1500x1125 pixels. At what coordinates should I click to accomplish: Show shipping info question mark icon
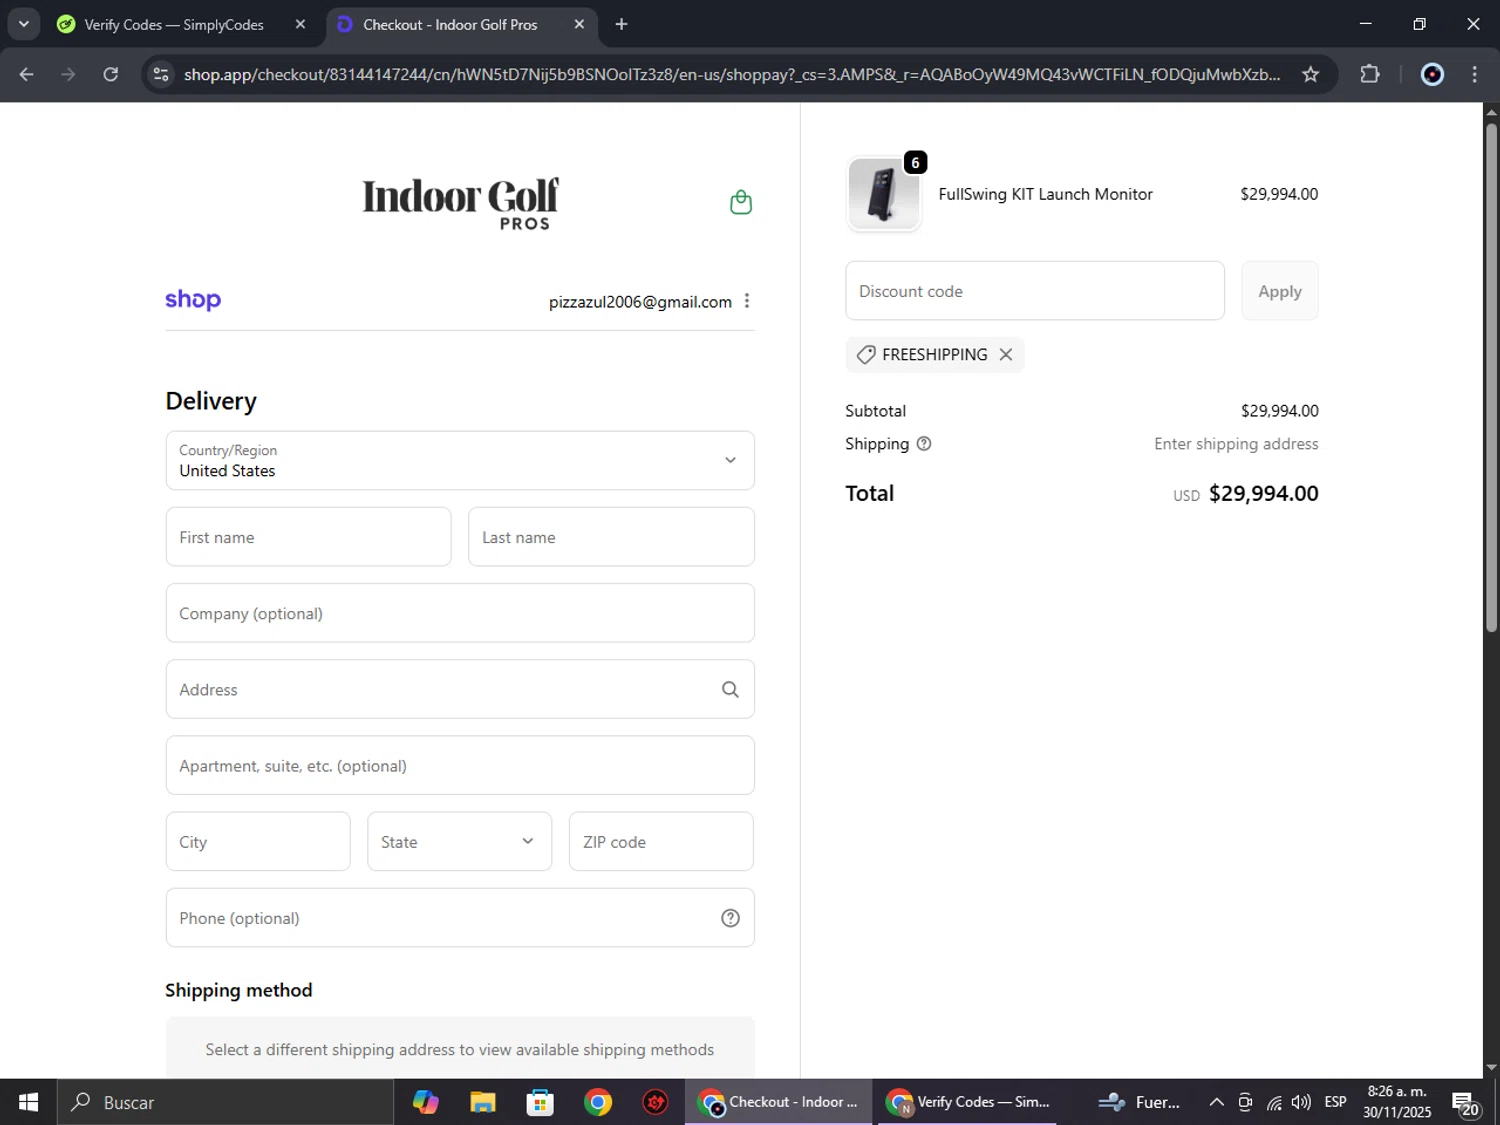coord(924,444)
